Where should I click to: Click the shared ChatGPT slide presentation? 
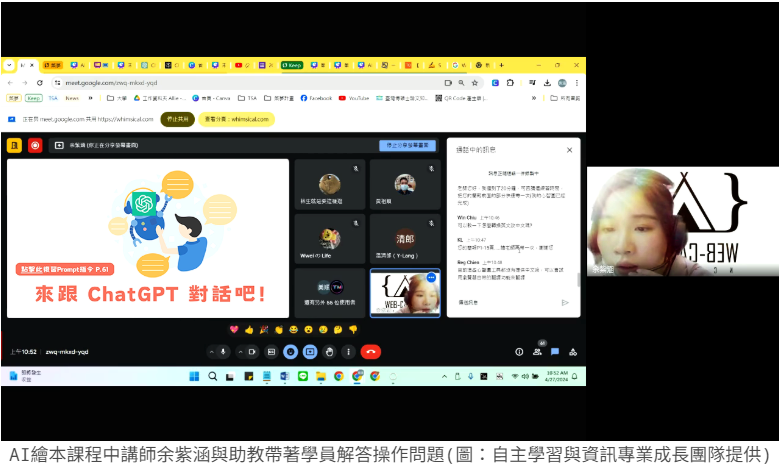pyautogui.click(x=148, y=238)
